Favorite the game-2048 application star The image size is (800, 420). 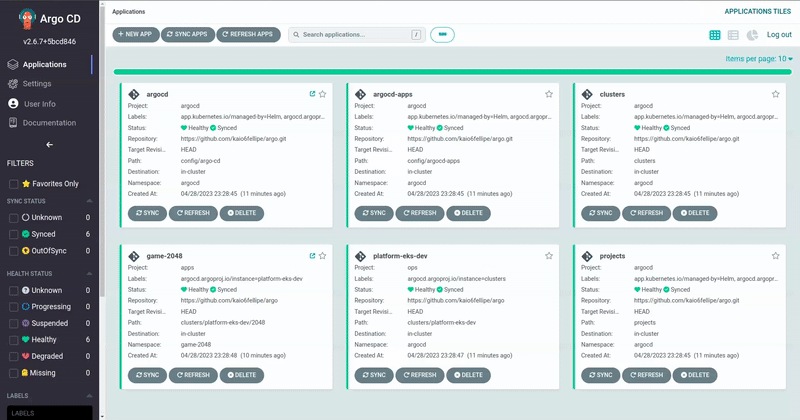click(x=322, y=256)
